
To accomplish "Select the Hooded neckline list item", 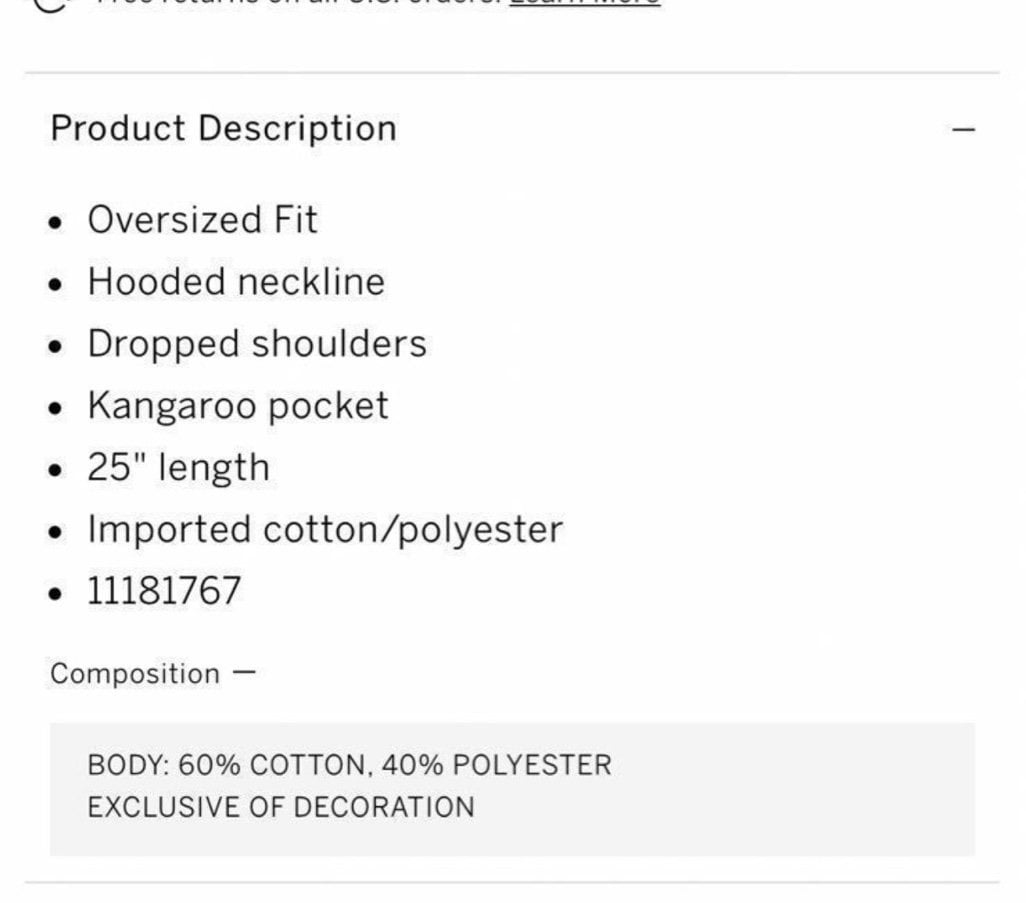I will [x=236, y=282].
